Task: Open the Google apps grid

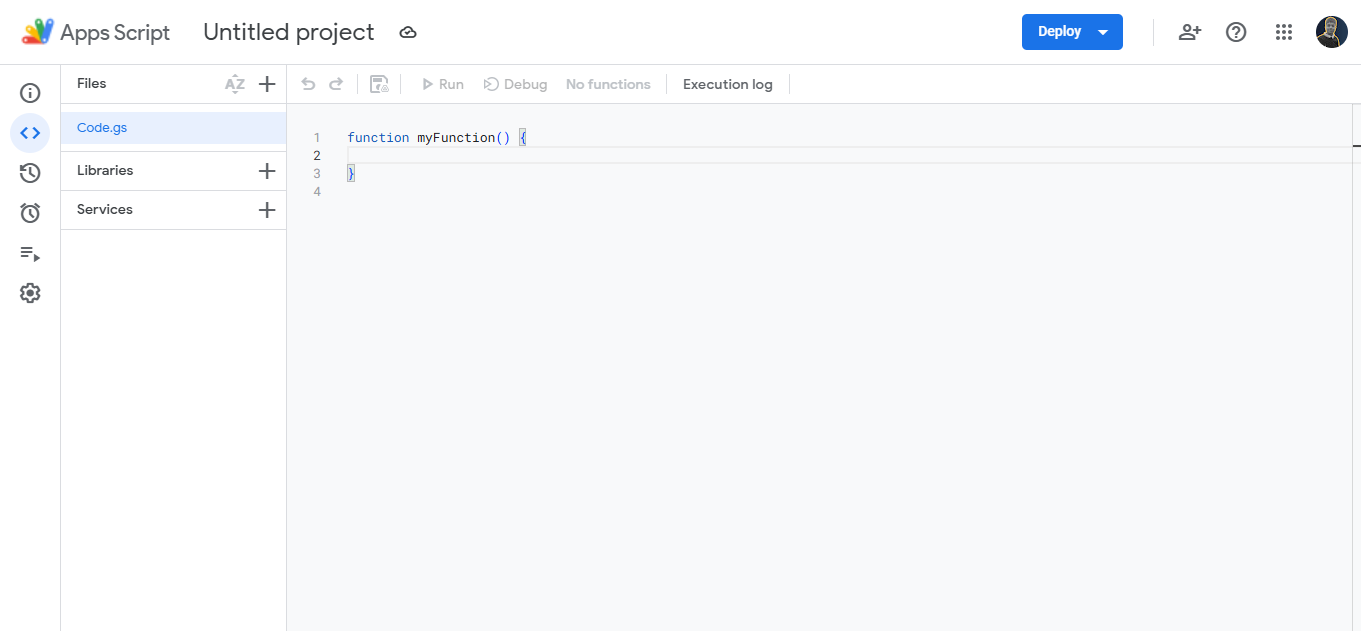Action: pos(1284,32)
